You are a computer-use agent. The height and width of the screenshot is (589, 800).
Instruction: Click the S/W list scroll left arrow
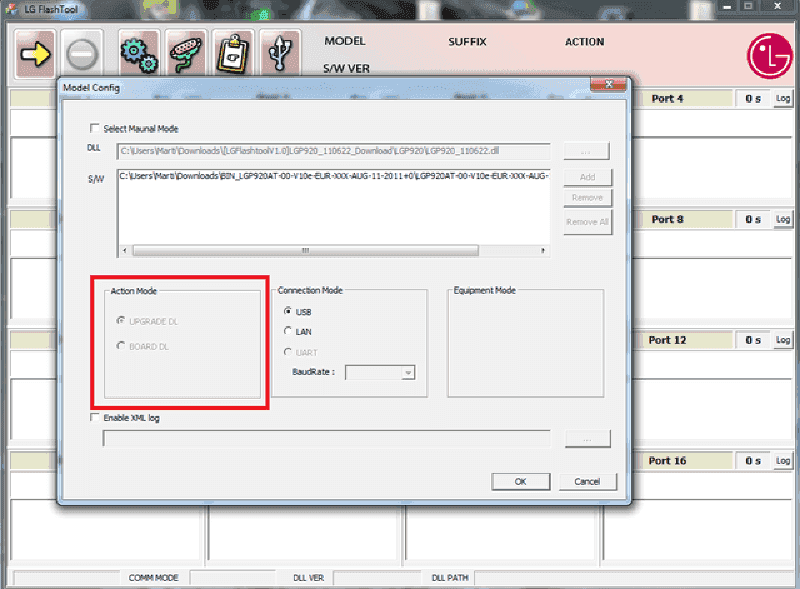coord(125,251)
